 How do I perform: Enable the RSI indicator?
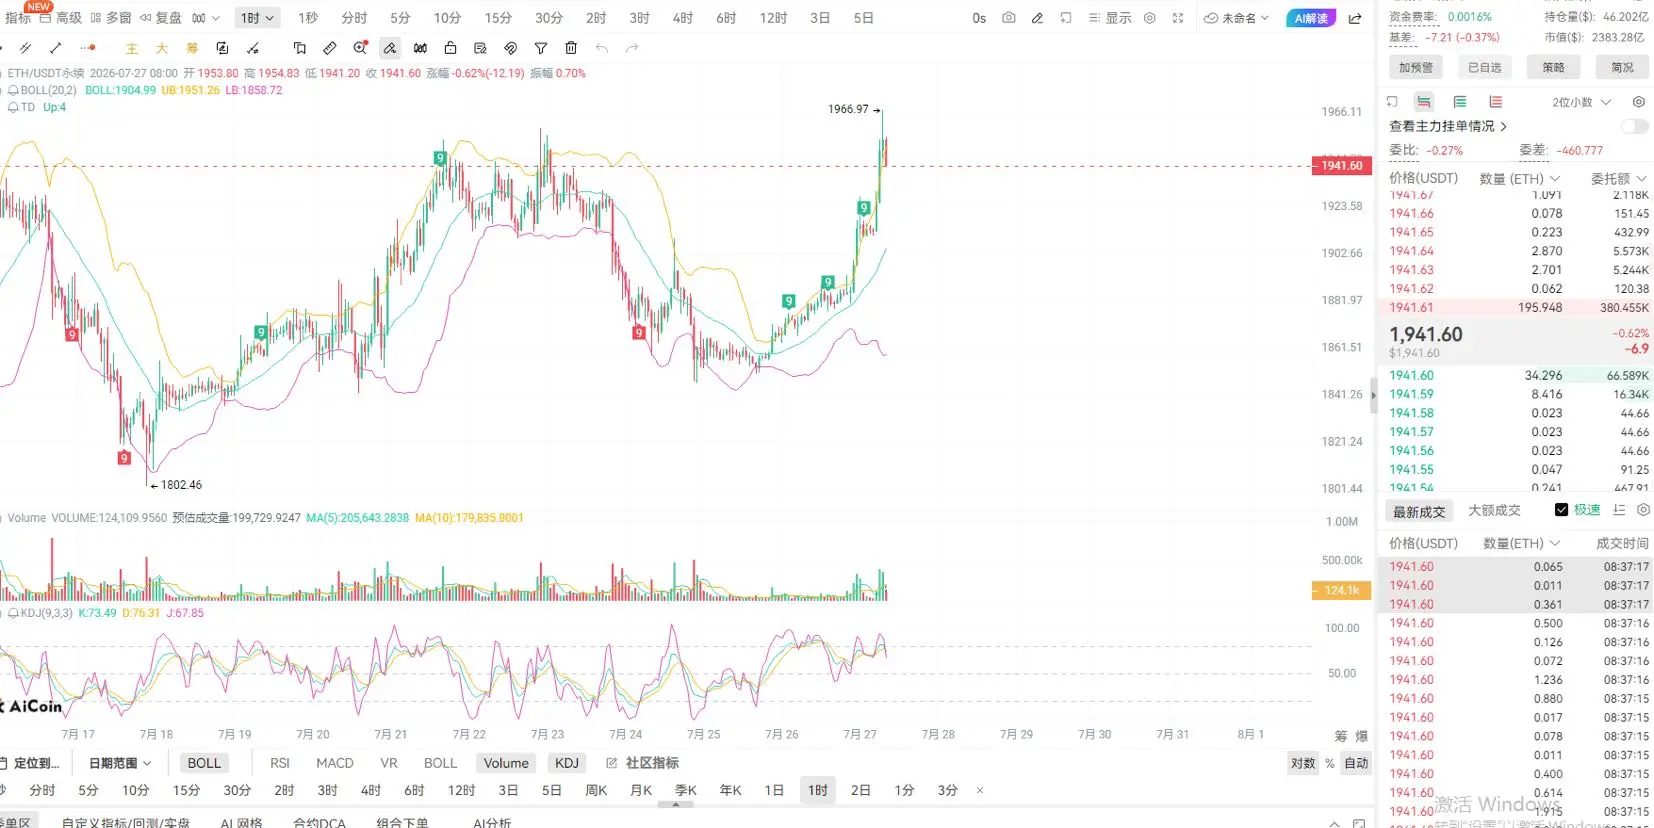point(280,763)
